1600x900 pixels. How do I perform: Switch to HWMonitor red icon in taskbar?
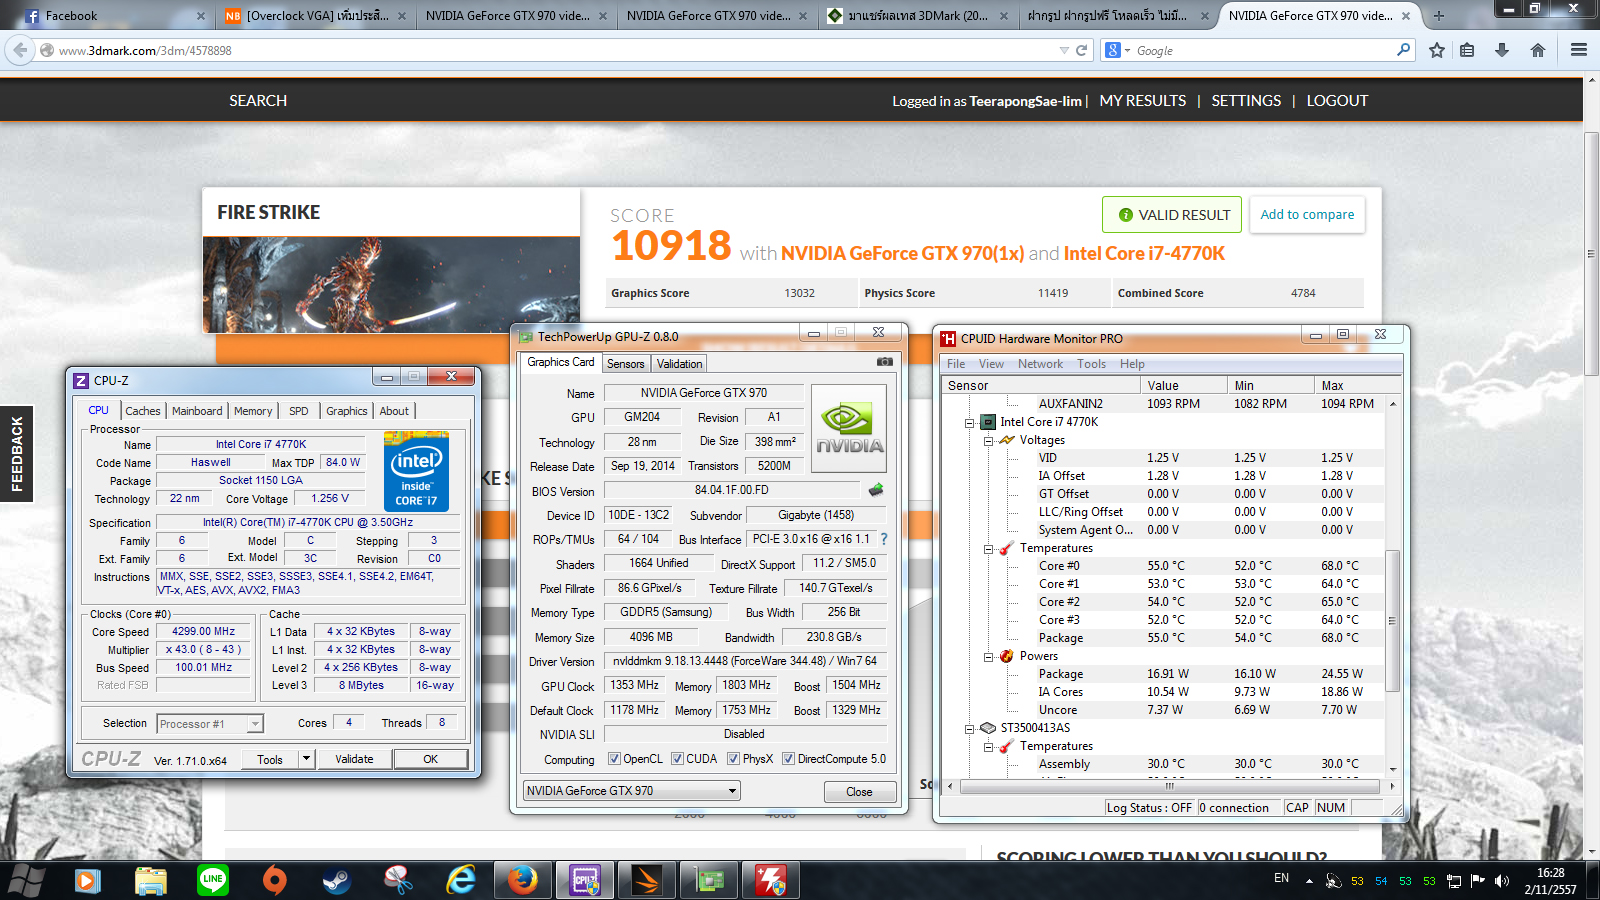[770, 881]
